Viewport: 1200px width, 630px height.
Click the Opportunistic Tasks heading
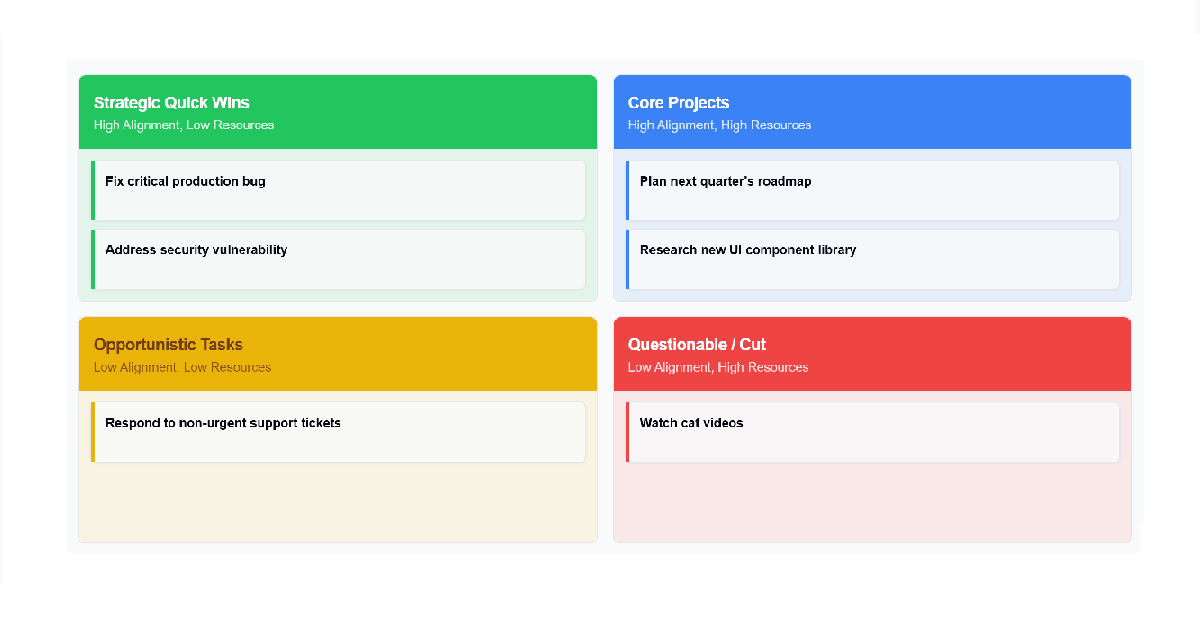[168, 345]
